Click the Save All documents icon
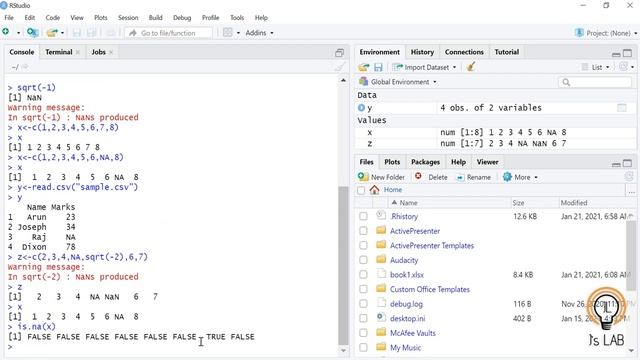This screenshot has height=360, width=640. pos(91,33)
